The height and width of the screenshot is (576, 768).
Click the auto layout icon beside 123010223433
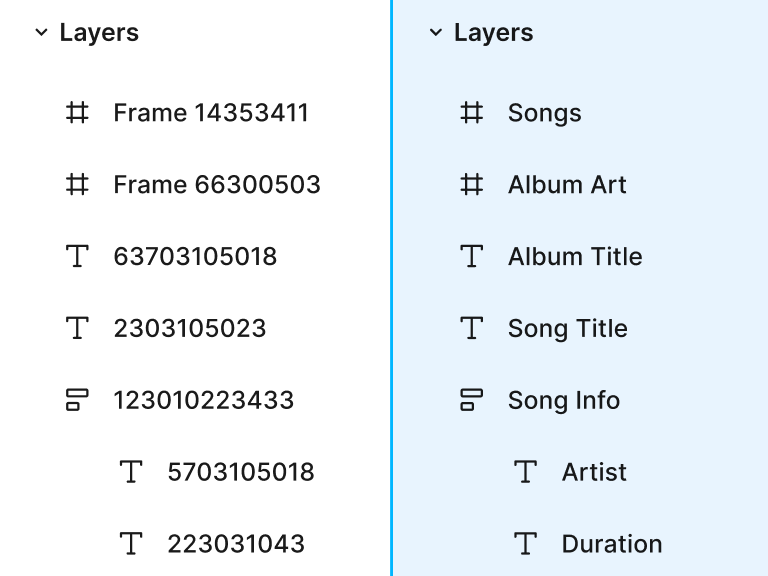click(x=77, y=400)
